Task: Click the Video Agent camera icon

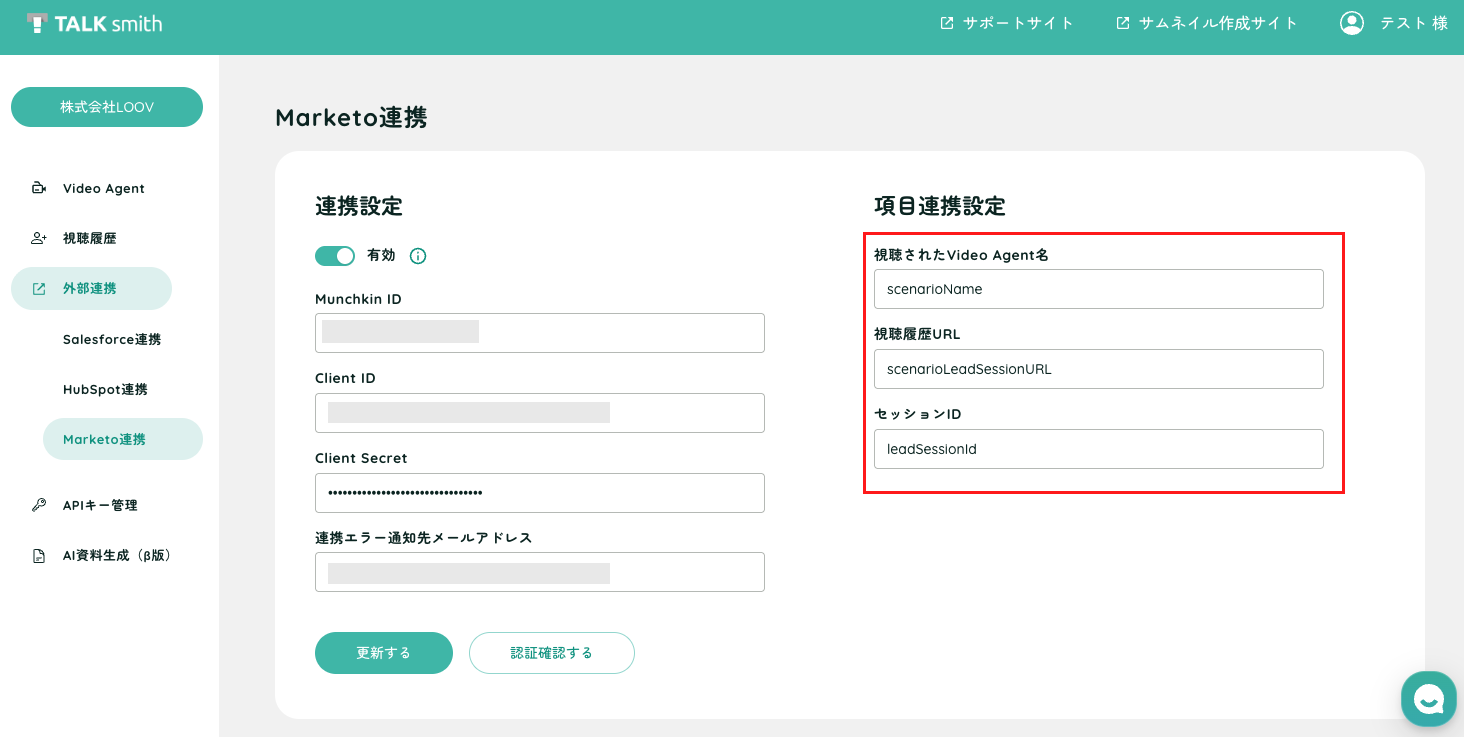Action: (39, 188)
